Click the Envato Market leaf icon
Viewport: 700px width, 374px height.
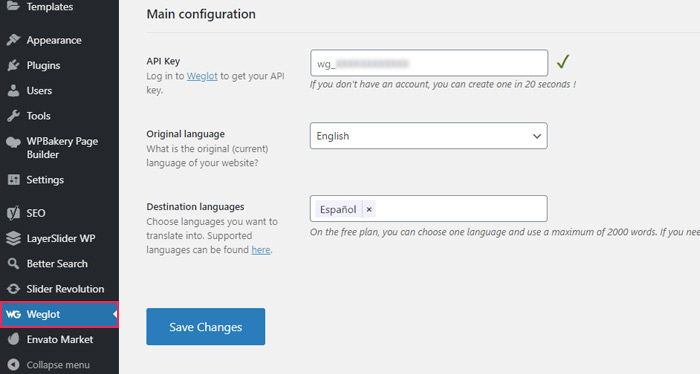(14, 339)
